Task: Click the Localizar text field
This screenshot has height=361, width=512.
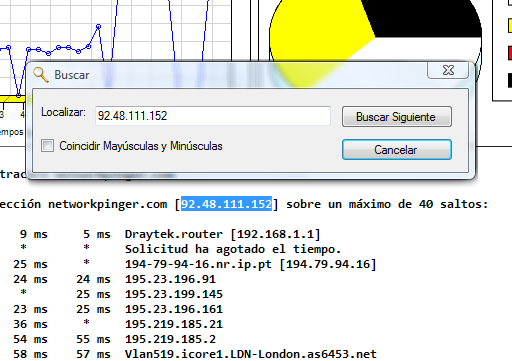Action: click(213, 116)
